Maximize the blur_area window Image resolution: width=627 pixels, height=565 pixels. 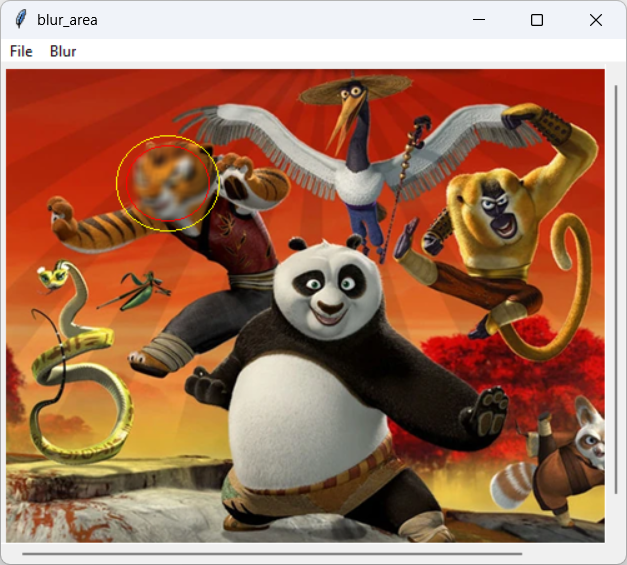pyautogui.click(x=537, y=20)
